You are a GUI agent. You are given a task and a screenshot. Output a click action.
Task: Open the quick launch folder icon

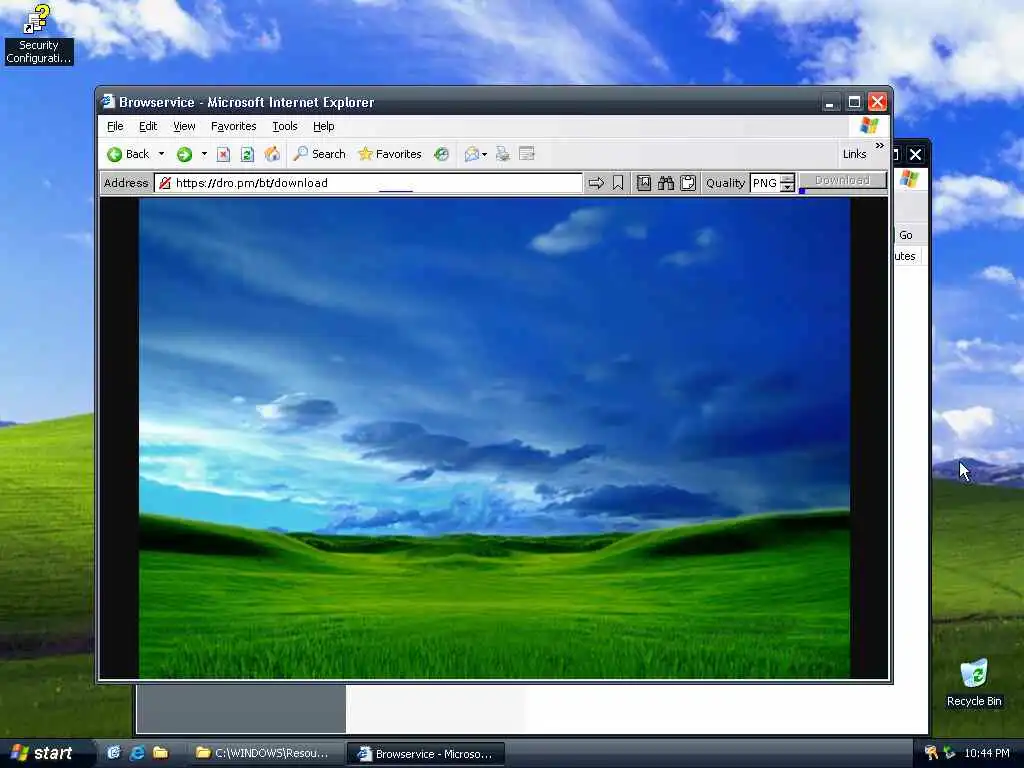click(160, 753)
